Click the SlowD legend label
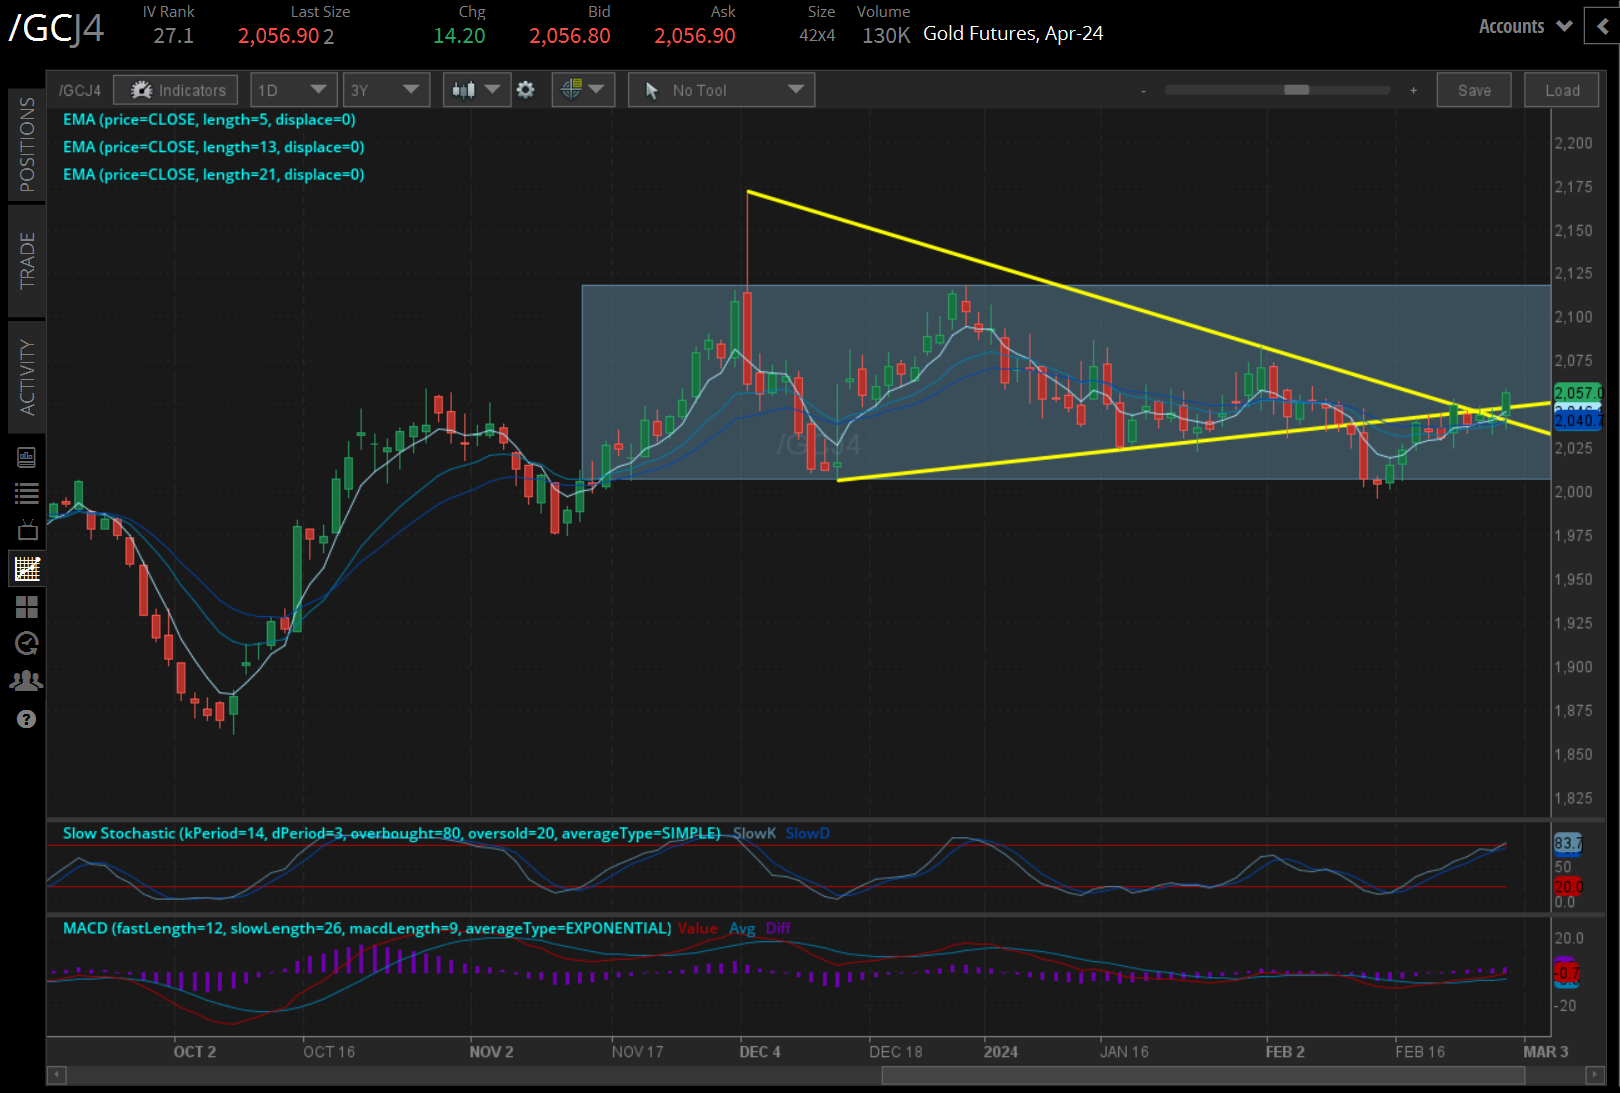This screenshot has width=1620, height=1093. click(807, 833)
